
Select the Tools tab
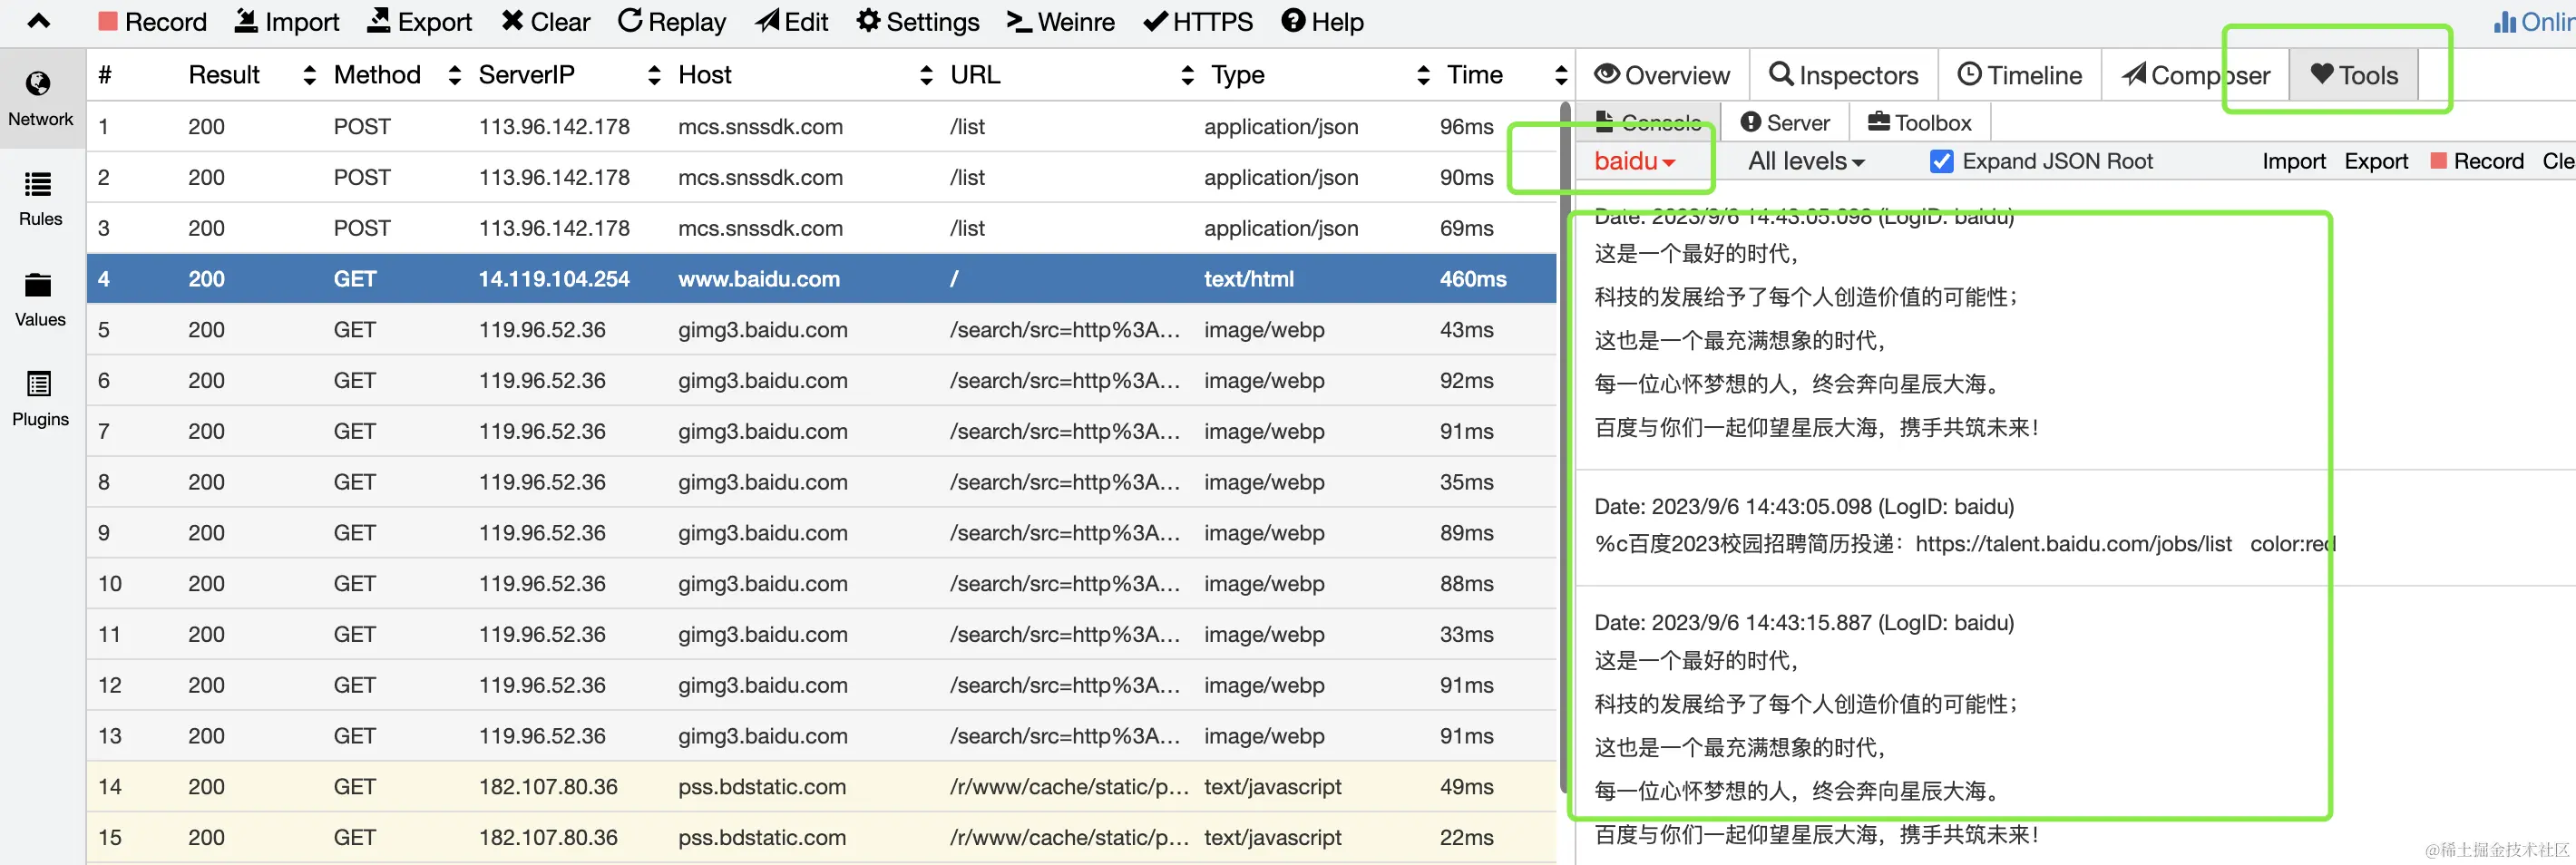click(2354, 75)
